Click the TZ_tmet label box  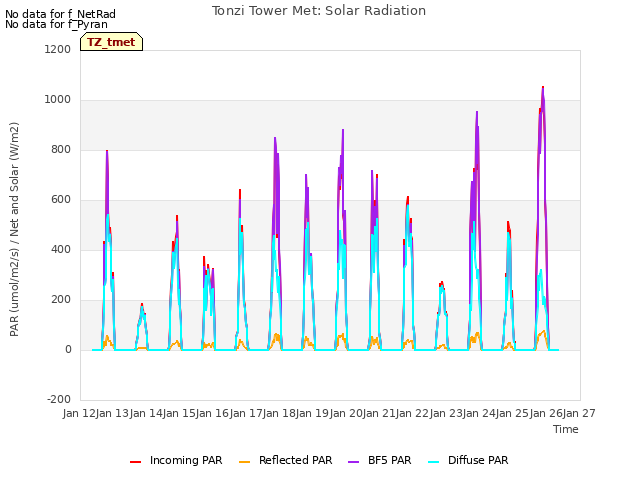point(111,42)
